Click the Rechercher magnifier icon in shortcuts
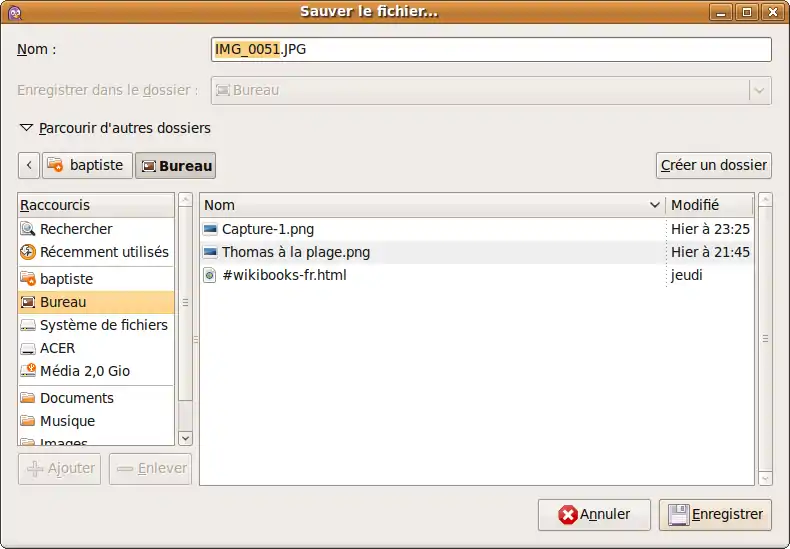The height and width of the screenshot is (549, 790). point(28,229)
